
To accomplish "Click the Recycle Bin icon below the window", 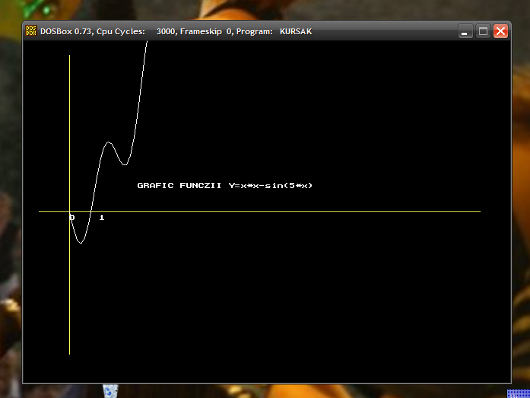I will pyautogui.click(x=111, y=391).
